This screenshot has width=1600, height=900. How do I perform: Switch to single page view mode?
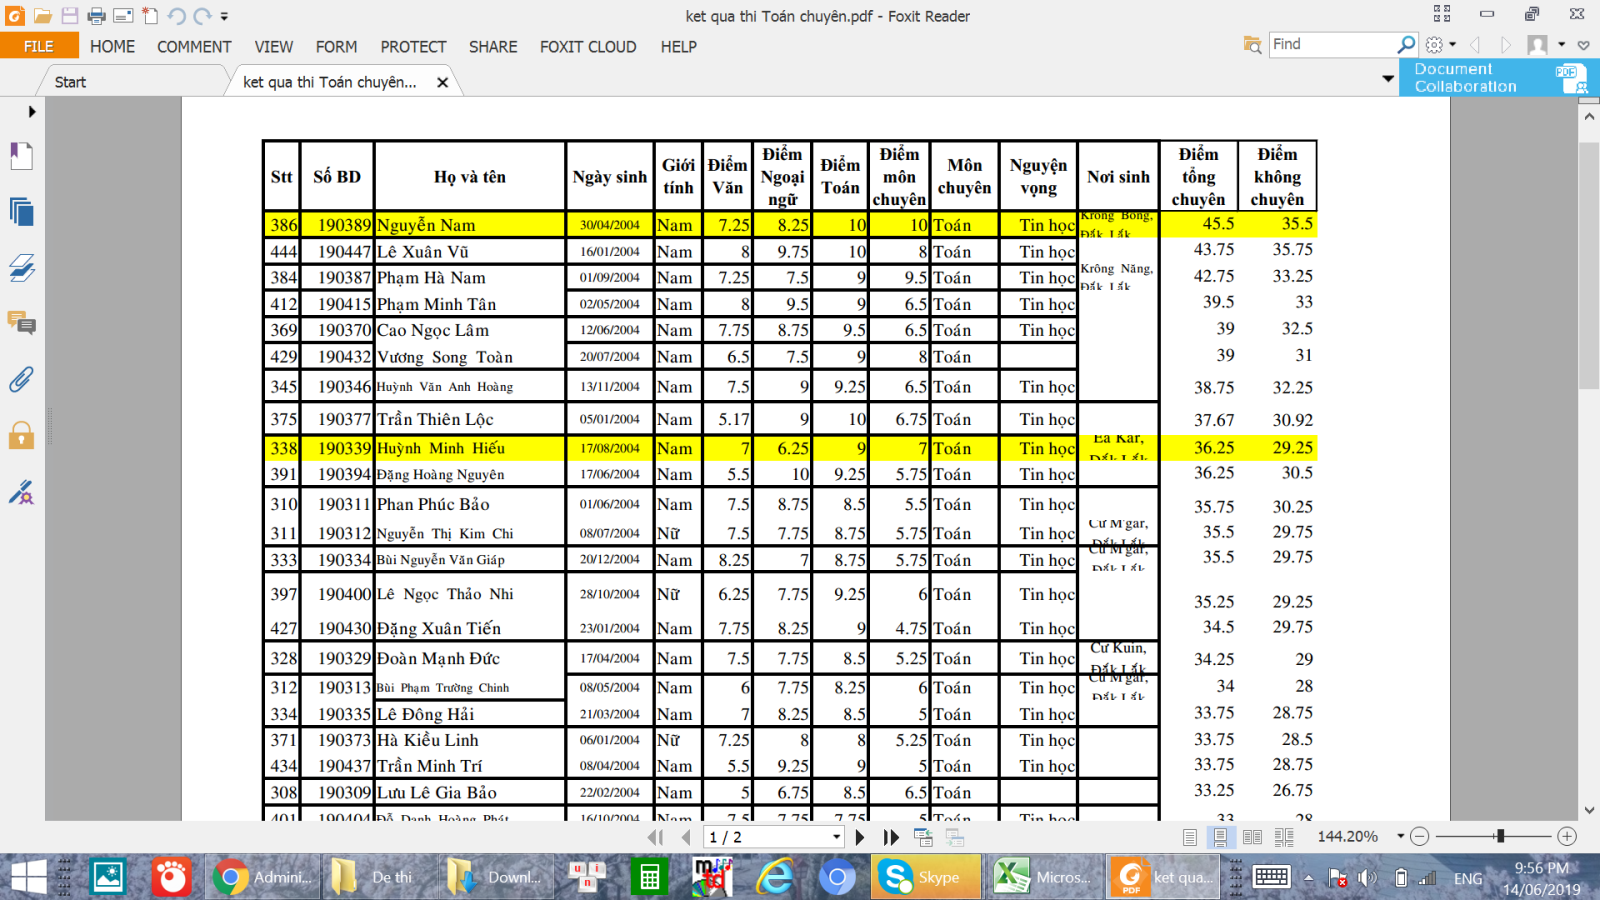click(x=1189, y=837)
